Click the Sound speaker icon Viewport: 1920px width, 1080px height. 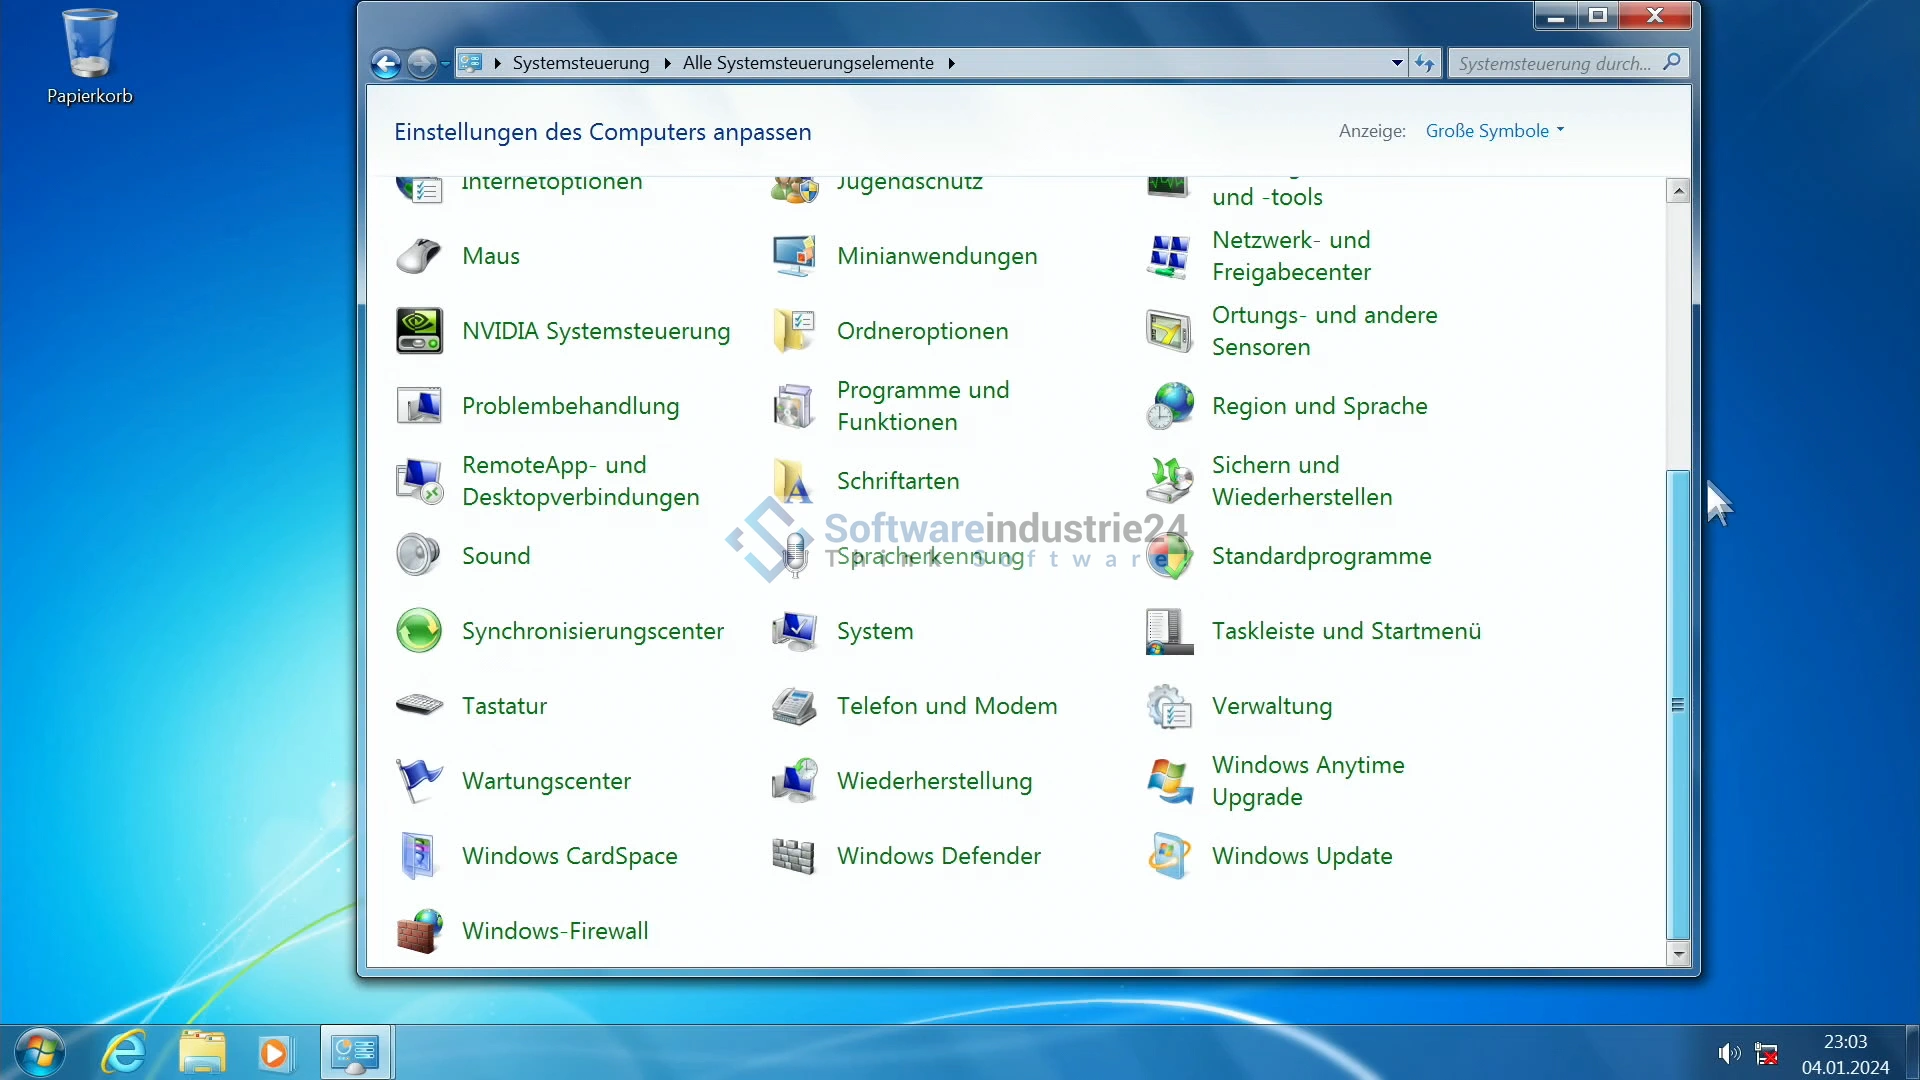pos(419,556)
